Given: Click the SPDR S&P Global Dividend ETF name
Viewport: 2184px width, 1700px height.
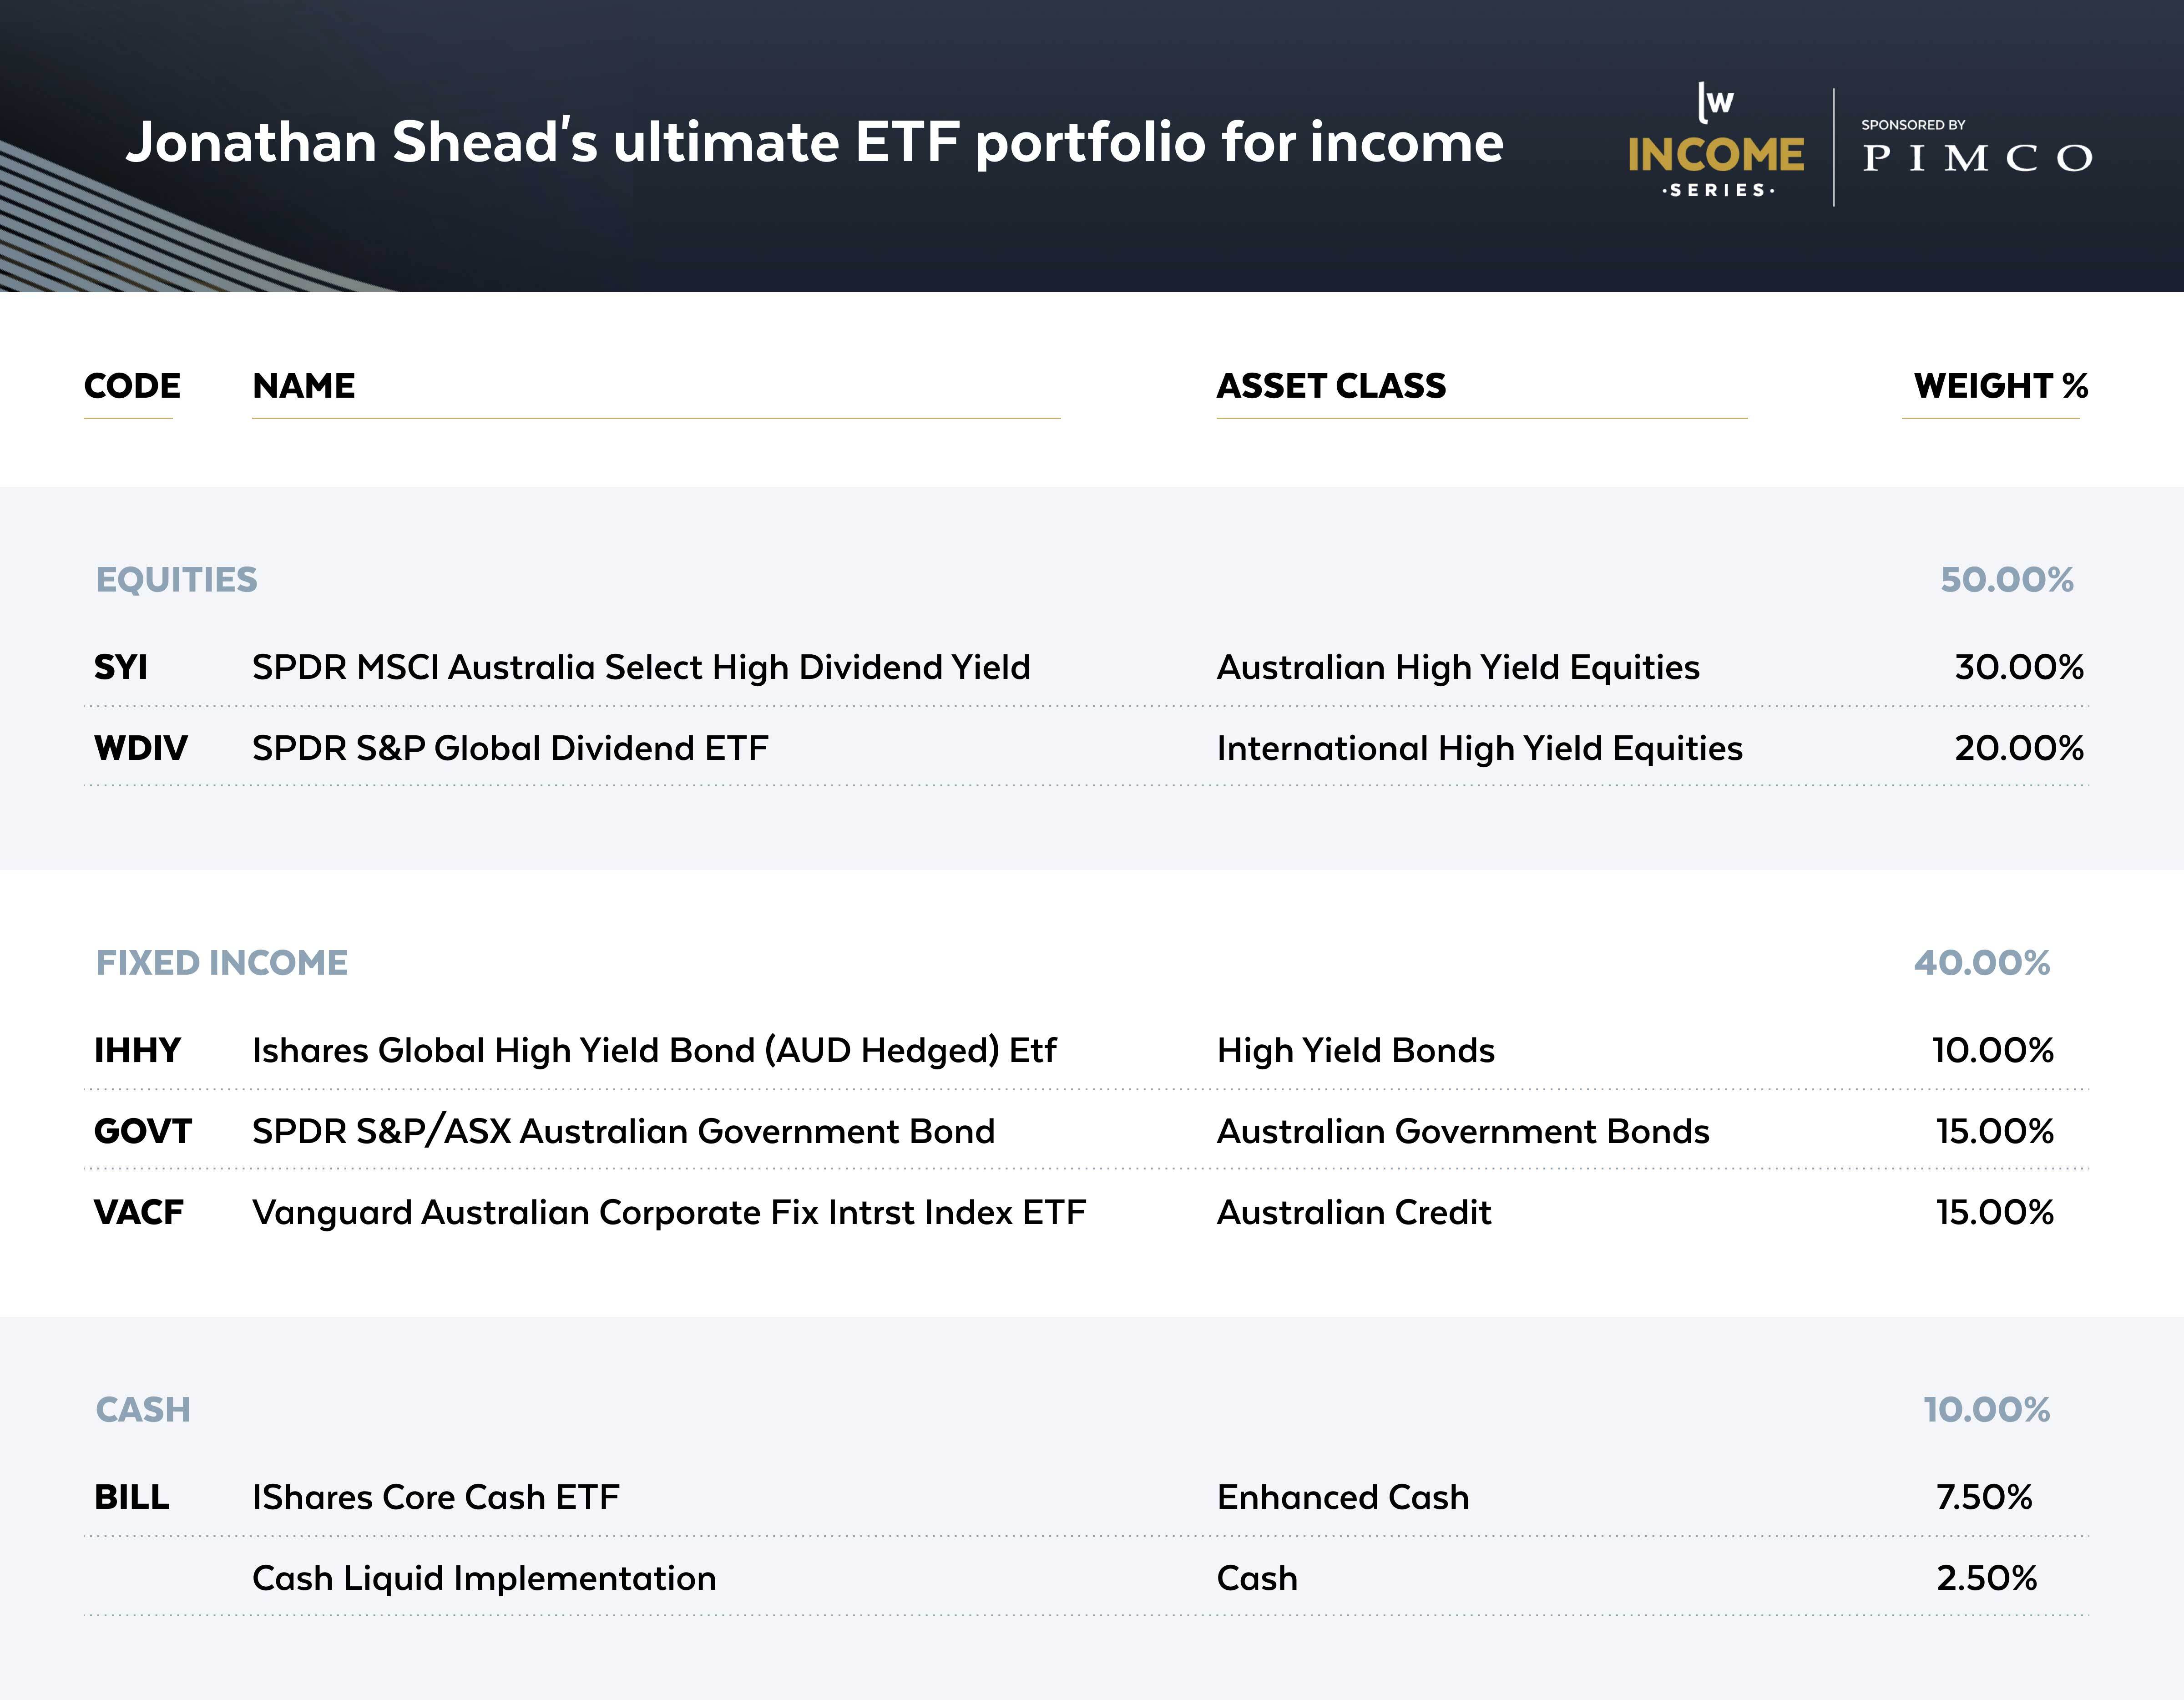Looking at the screenshot, I should tap(510, 748).
